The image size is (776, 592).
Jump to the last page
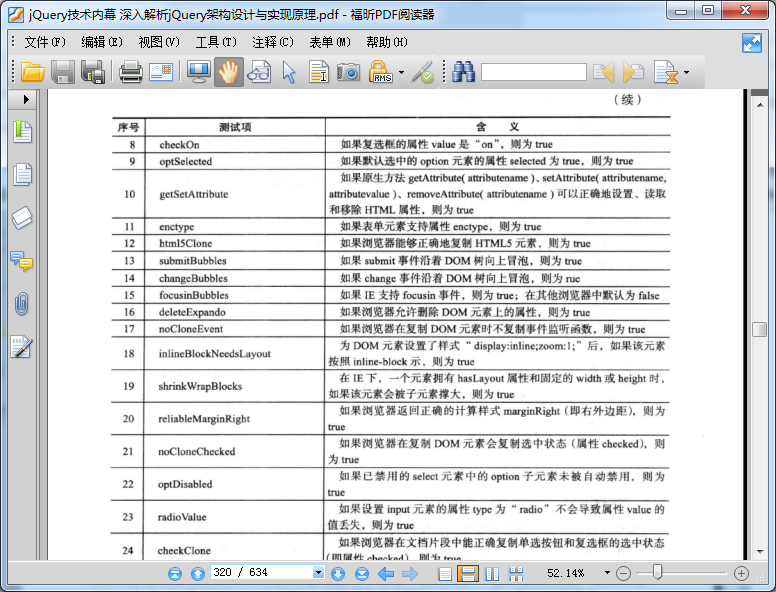point(362,574)
